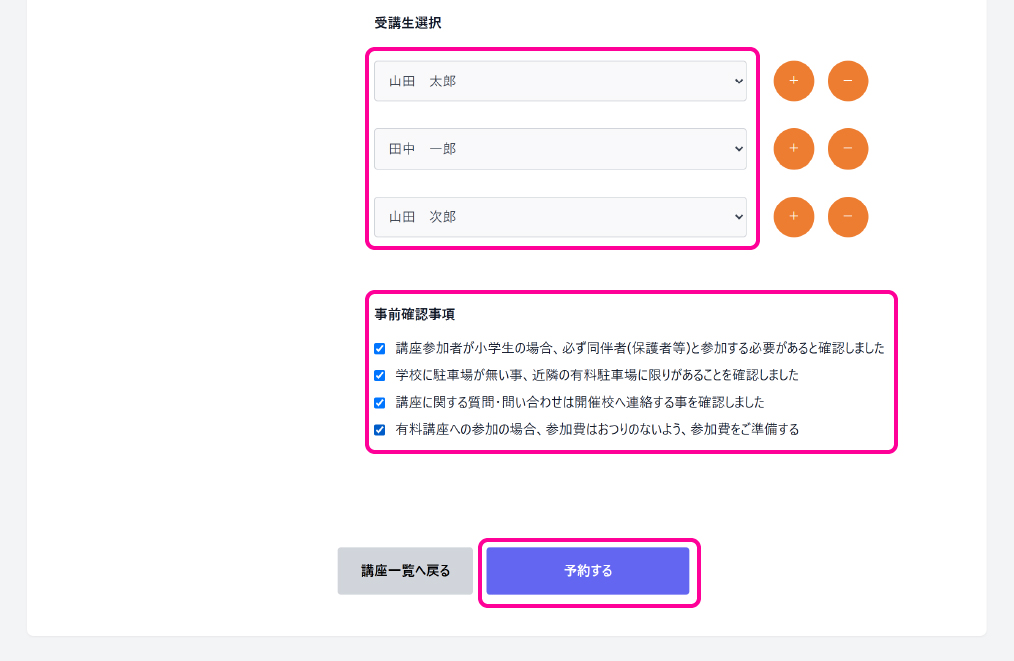Toggle the 有料講座 参加費 checkbox
1014x661 pixels.
coord(380,430)
